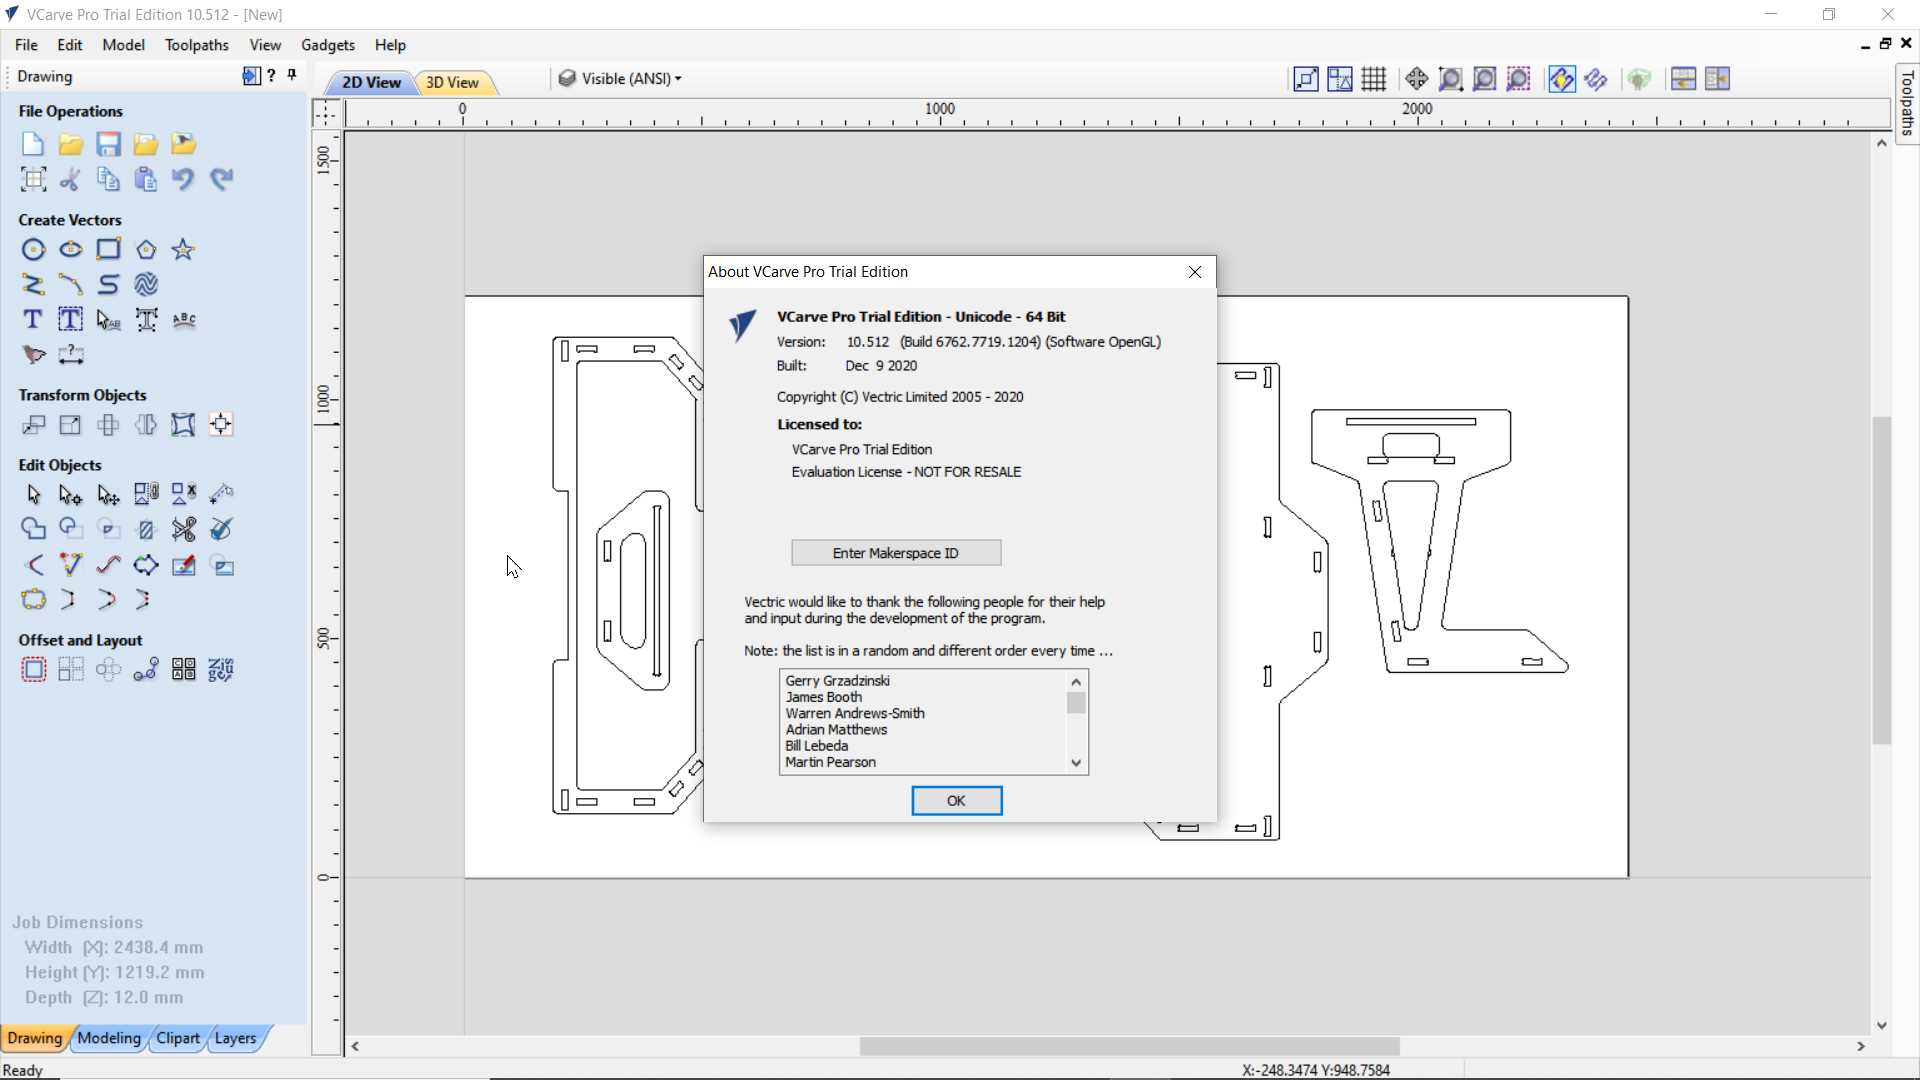Toggle the drawing panel pin

click(x=292, y=75)
